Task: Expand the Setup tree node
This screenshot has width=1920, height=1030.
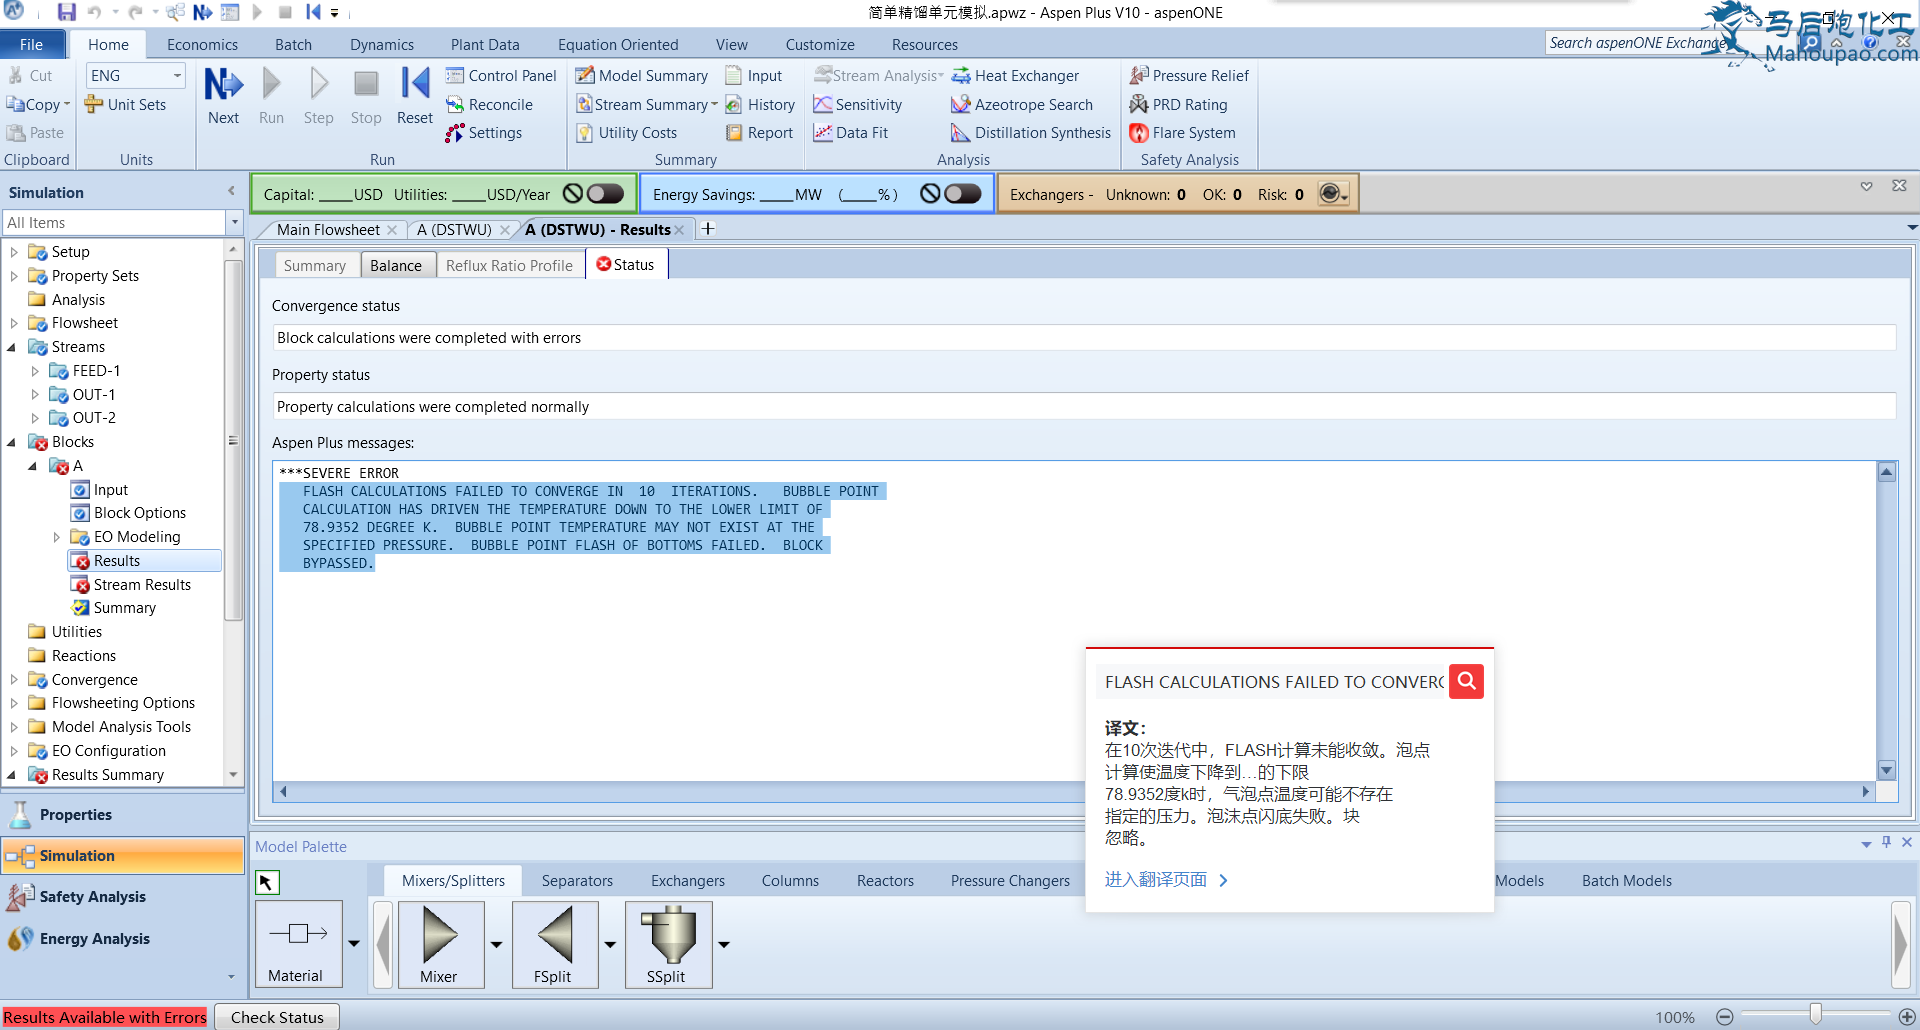Action: point(13,252)
